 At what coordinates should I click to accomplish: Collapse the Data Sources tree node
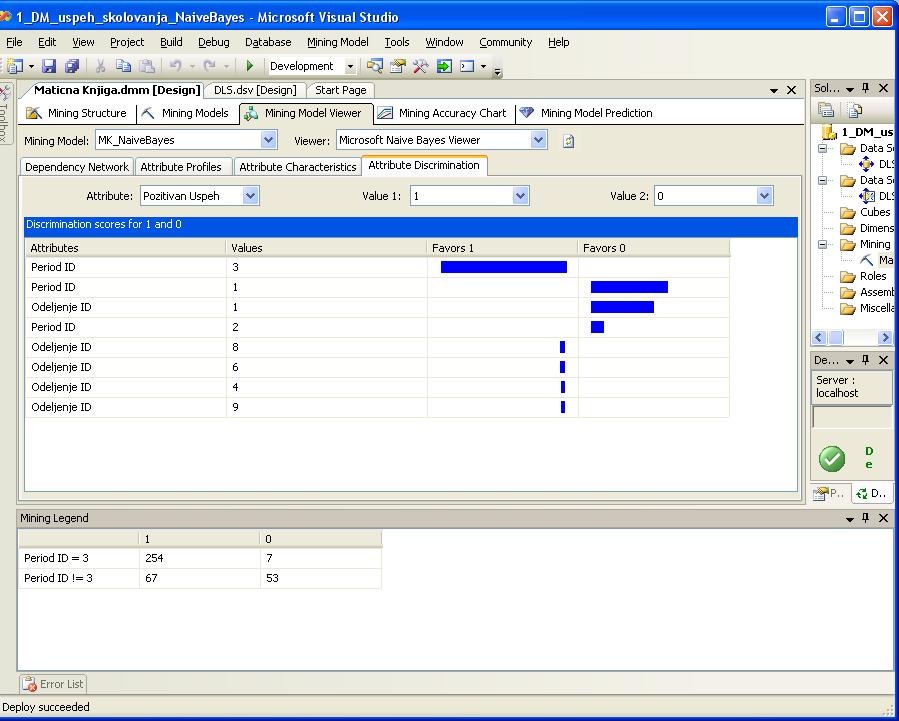pos(823,148)
